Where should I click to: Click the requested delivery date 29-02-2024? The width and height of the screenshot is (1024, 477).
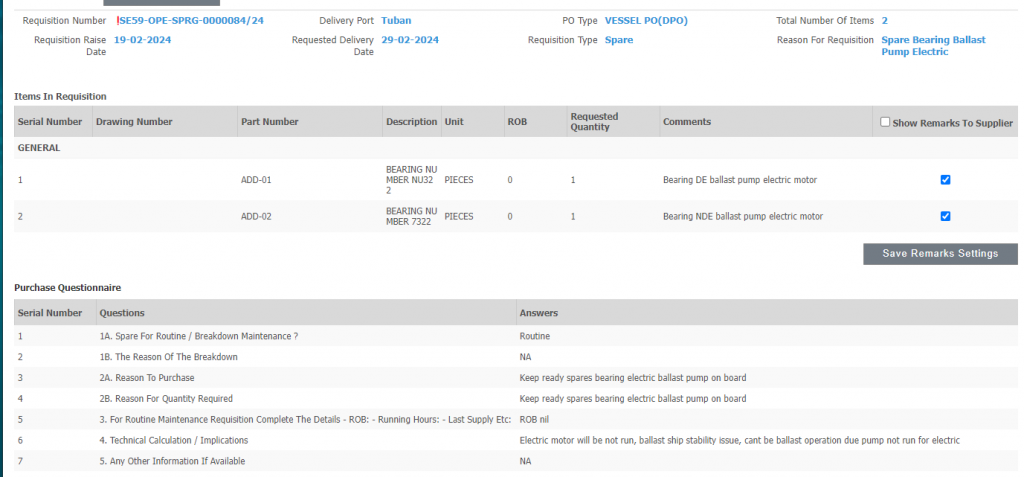click(410, 40)
